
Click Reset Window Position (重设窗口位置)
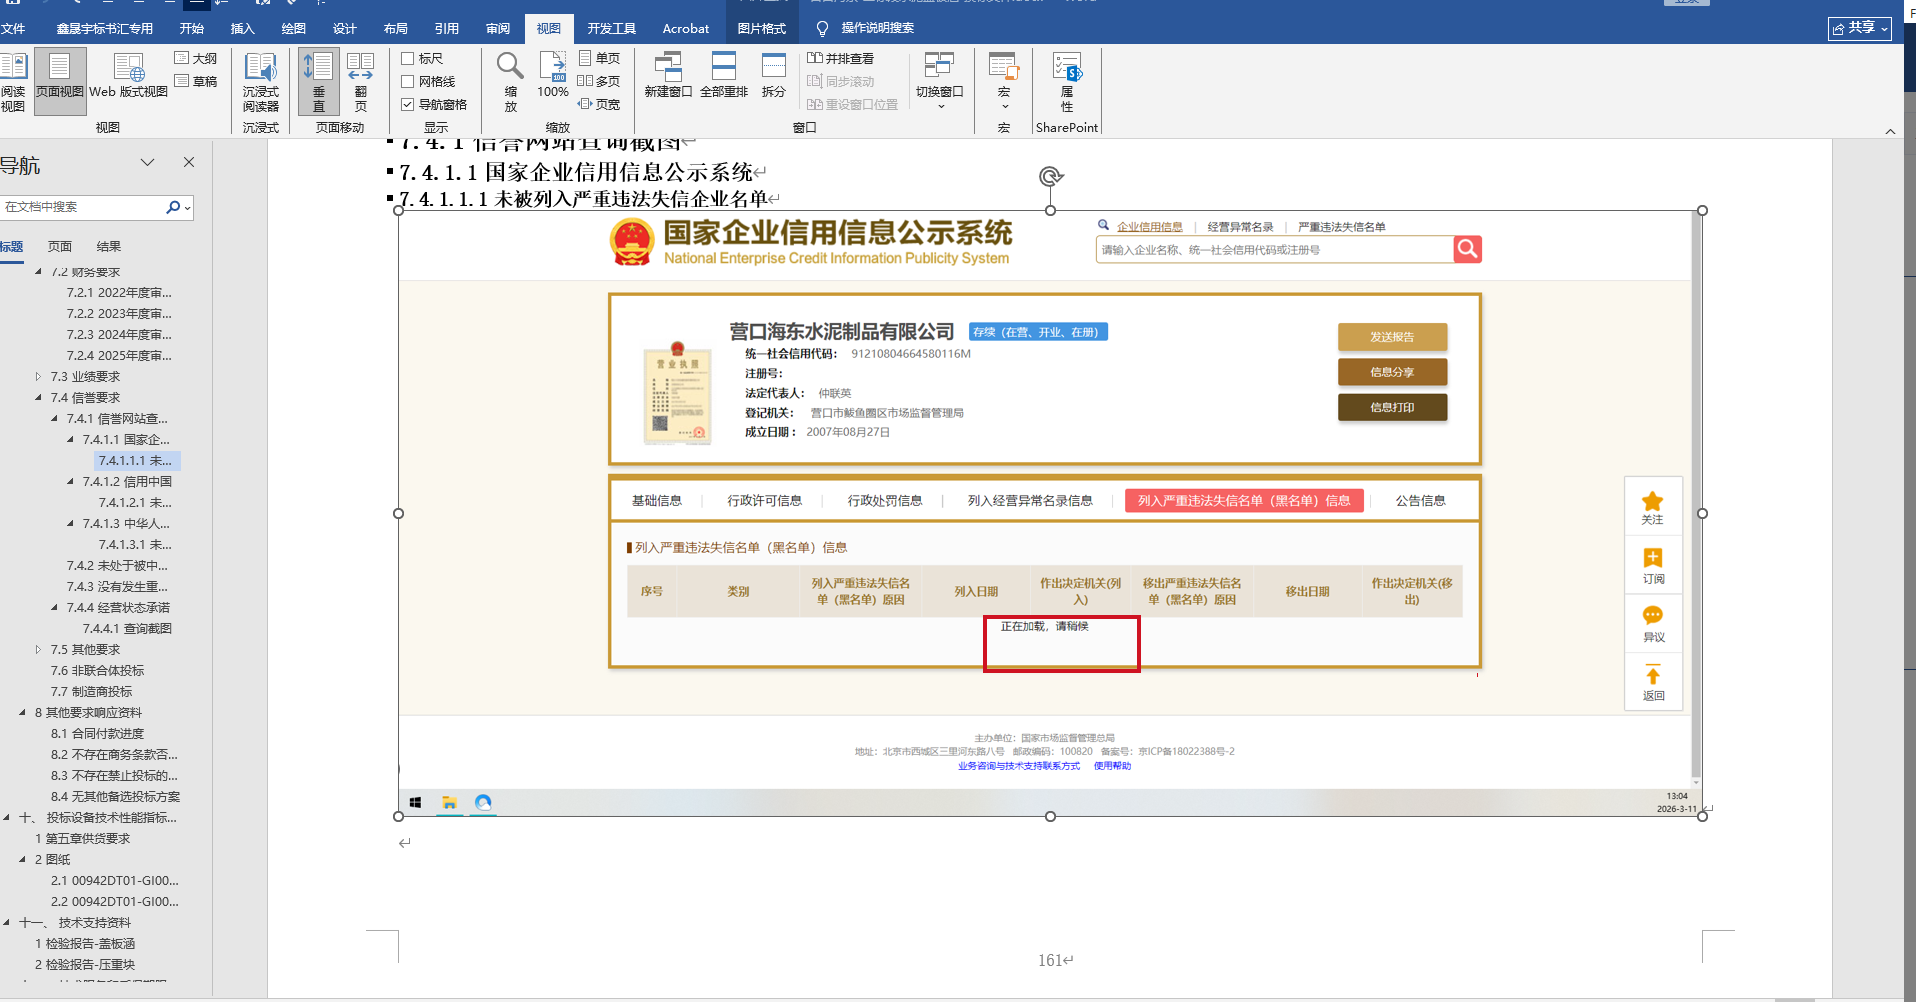(x=853, y=105)
